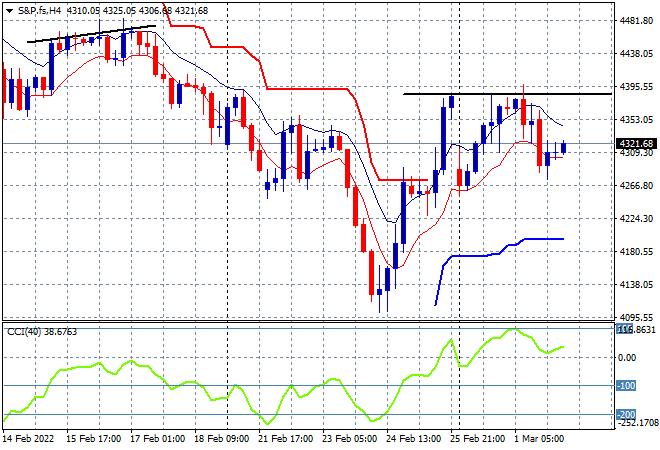Click the 15 Feb 17:00 time label

(x=93, y=439)
